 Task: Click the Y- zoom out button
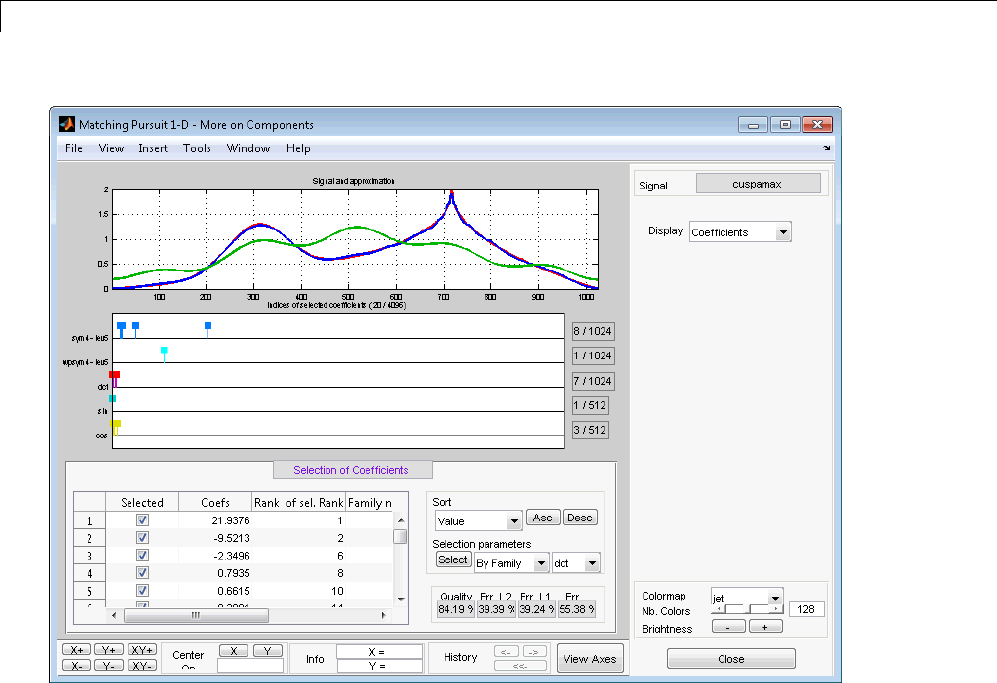tap(108, 665)
